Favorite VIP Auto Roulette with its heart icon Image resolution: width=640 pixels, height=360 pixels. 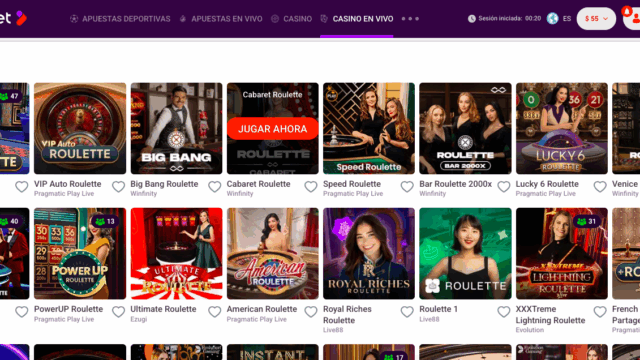pos(118,187)
